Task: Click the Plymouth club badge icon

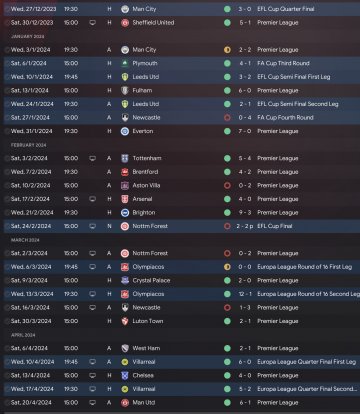Action: pyautogui.click(x=125, y=63)
